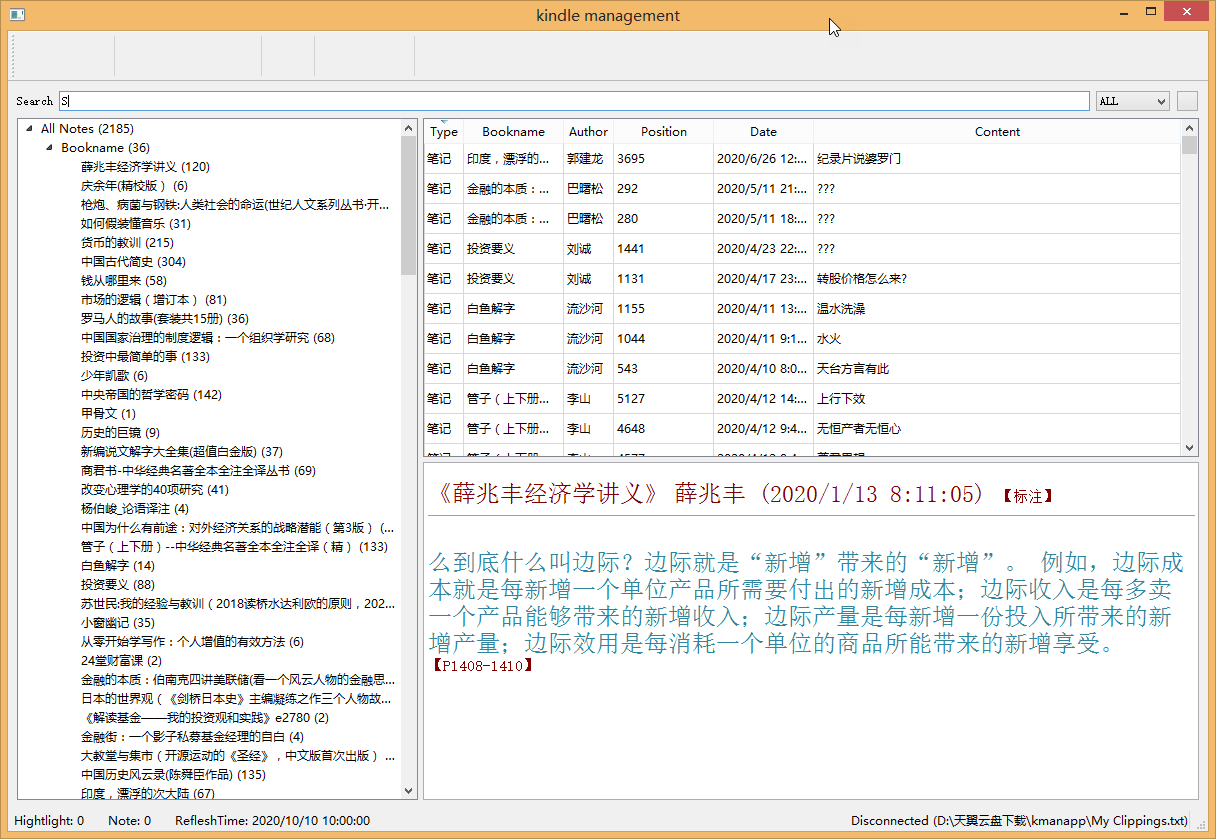Open the ALL search filter dropdown

pyautogui.click(x=1132, y=101)
